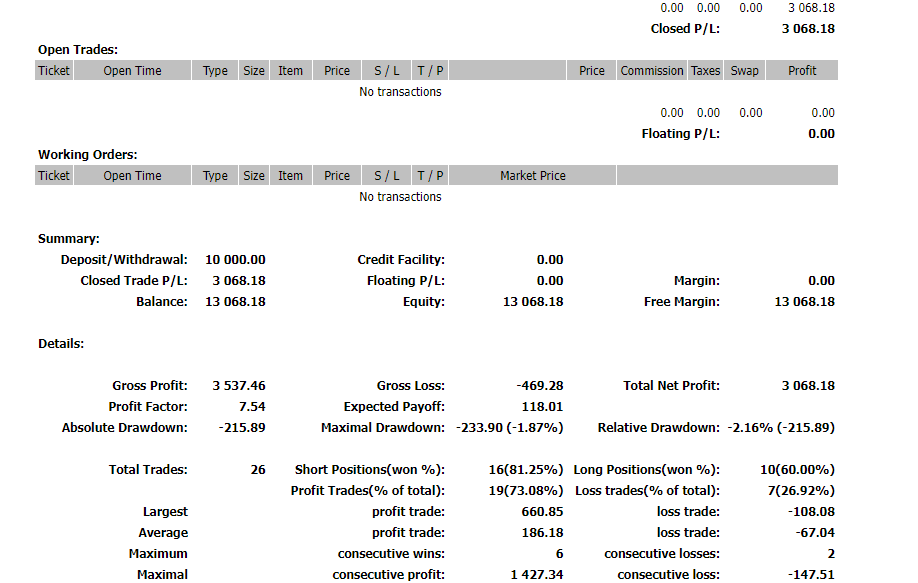This screenshot has height=583, width=918.
Task: Select the Type header in the Working Orders table
Action: point(215,175)
